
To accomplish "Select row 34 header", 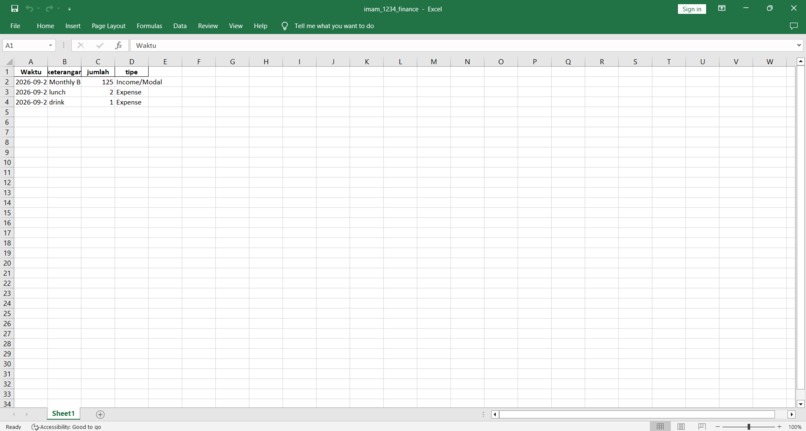I will [x=7, y=404].
